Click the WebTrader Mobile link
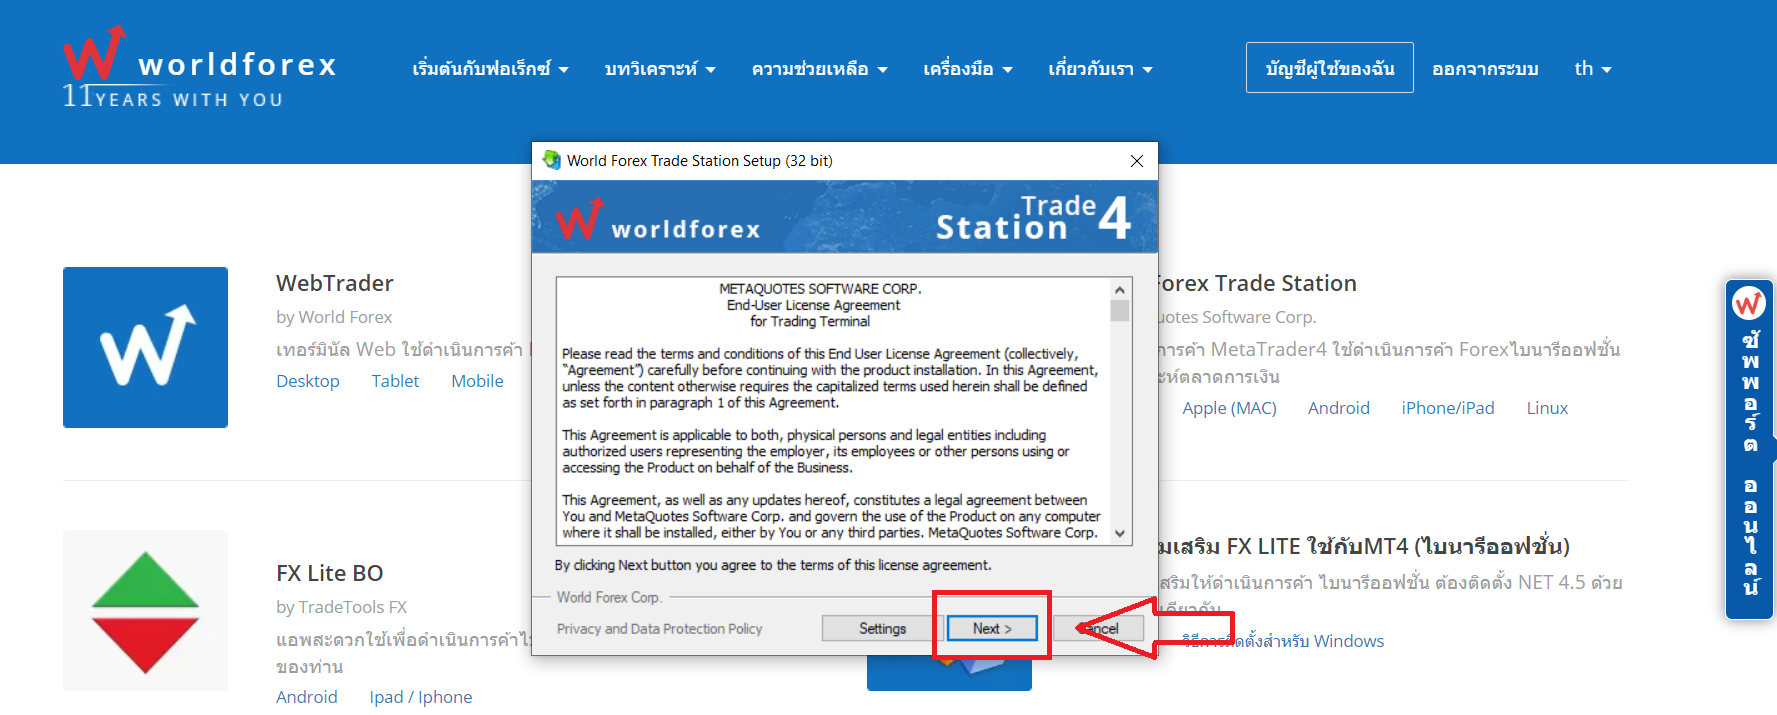1777x715 pixels. click(477, 381)
